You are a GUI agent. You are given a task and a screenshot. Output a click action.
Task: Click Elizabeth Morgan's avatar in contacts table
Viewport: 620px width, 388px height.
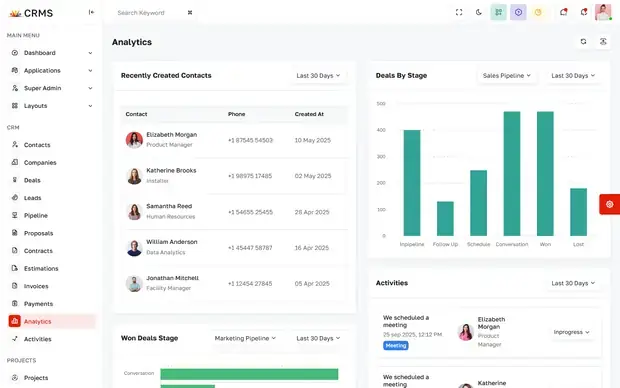(134, 140)
